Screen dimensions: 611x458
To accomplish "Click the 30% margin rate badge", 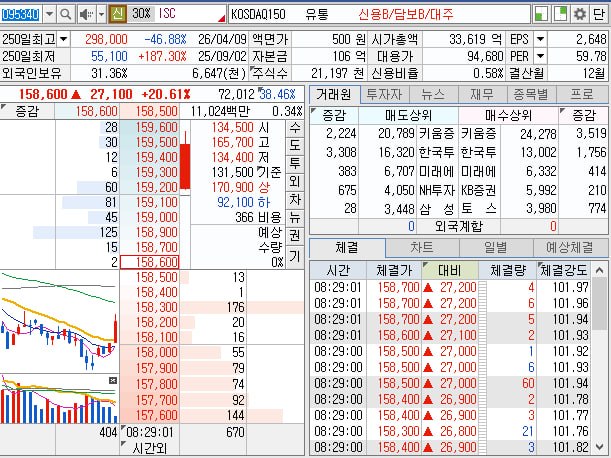I will (141, 14).
